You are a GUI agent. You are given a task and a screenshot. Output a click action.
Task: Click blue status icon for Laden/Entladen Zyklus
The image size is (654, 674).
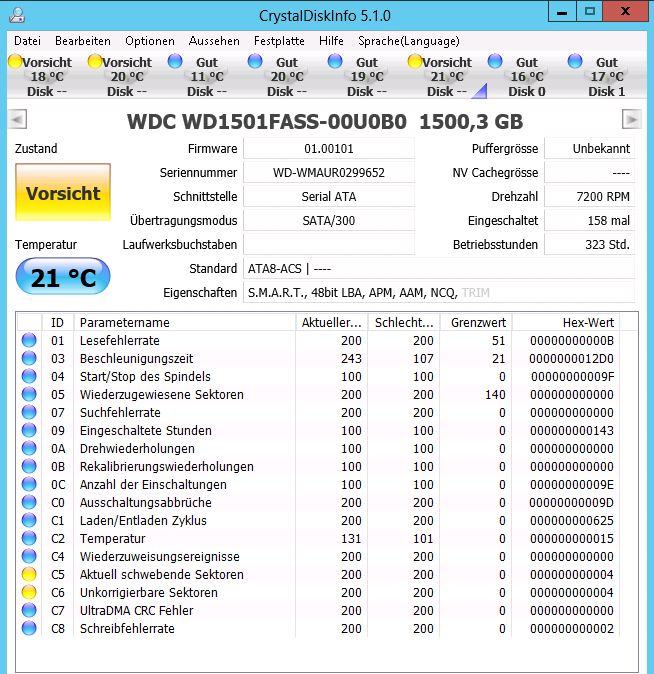(x=29, y=520)
